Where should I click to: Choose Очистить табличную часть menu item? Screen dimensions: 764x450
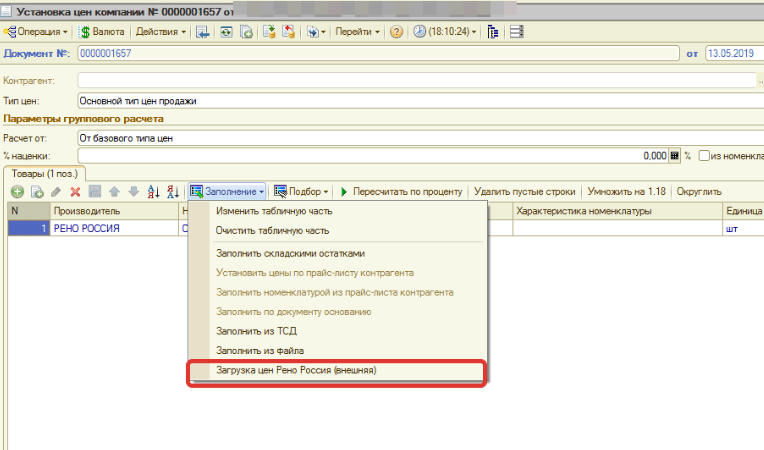point(338,230)
